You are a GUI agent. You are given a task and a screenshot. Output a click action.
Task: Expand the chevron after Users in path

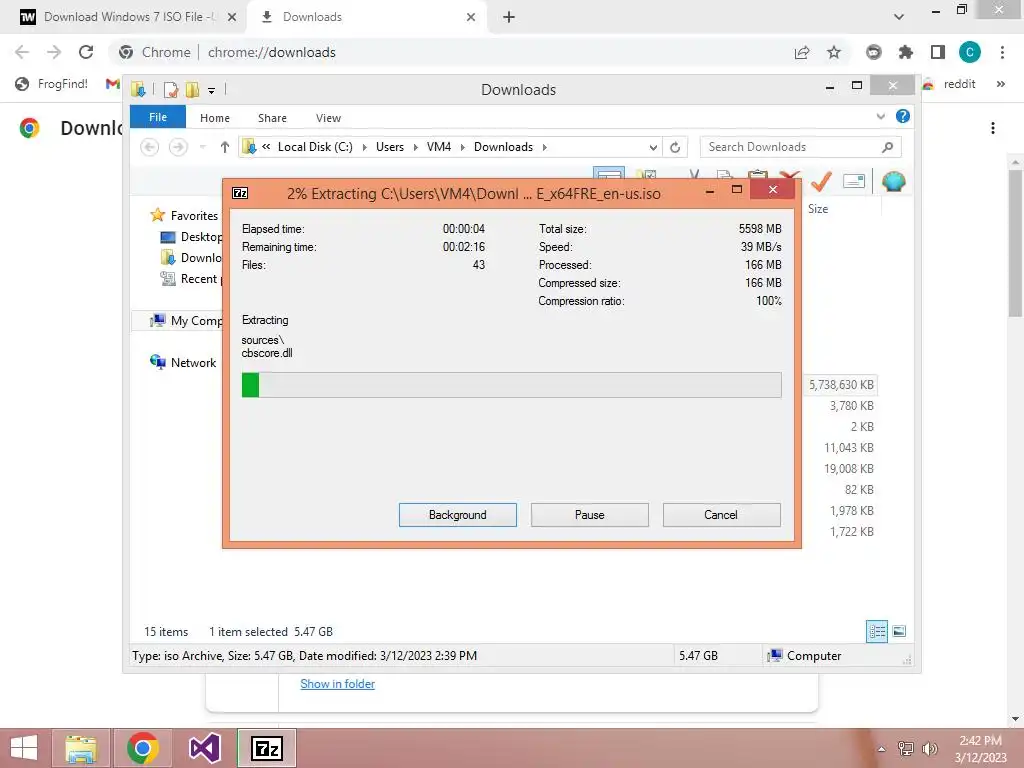point(415,147)
